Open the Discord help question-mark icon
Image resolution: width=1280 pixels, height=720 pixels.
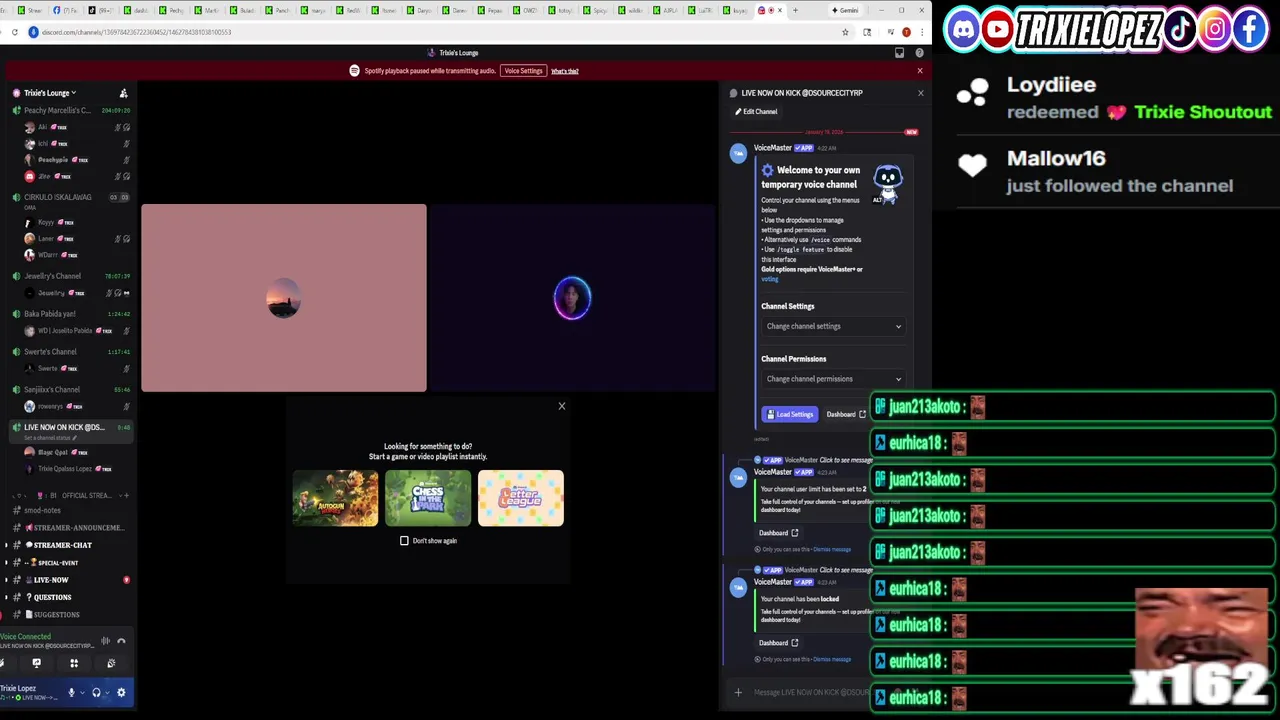(x=919, y=53)
